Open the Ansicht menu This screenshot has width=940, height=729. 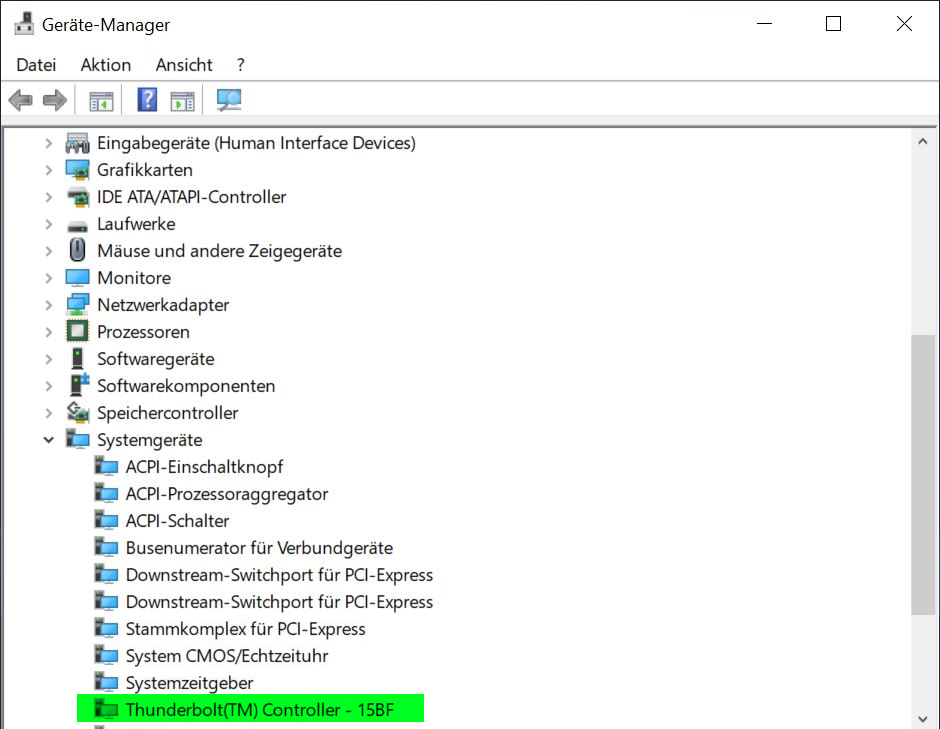click(184, 65)
